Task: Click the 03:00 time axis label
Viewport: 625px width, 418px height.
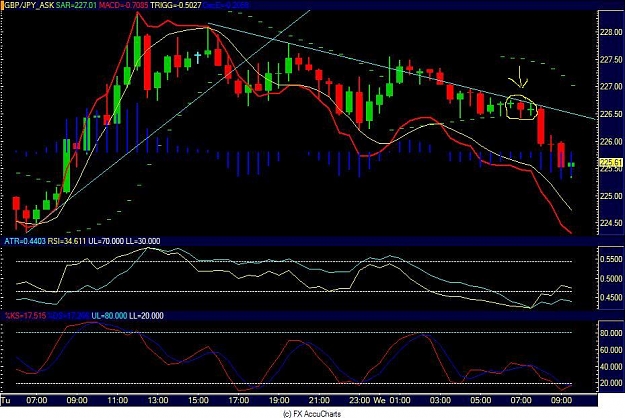Action: coord(440,400)
